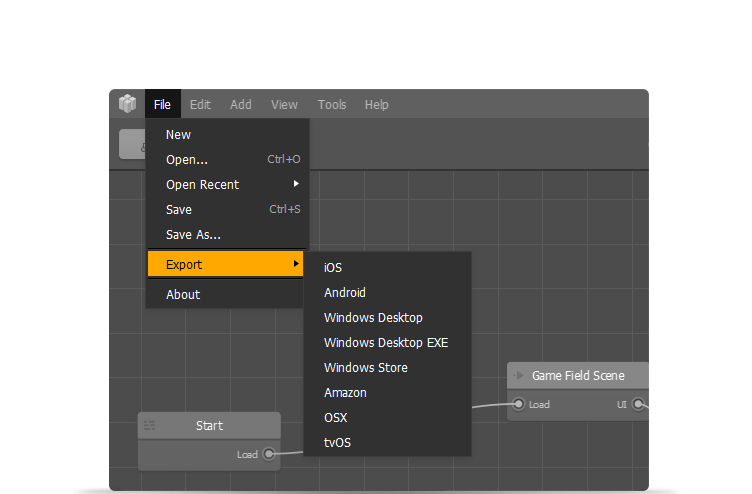Open the Add menu
The height and width of the screenshot is (494, 752).
(x=241, y=104)
